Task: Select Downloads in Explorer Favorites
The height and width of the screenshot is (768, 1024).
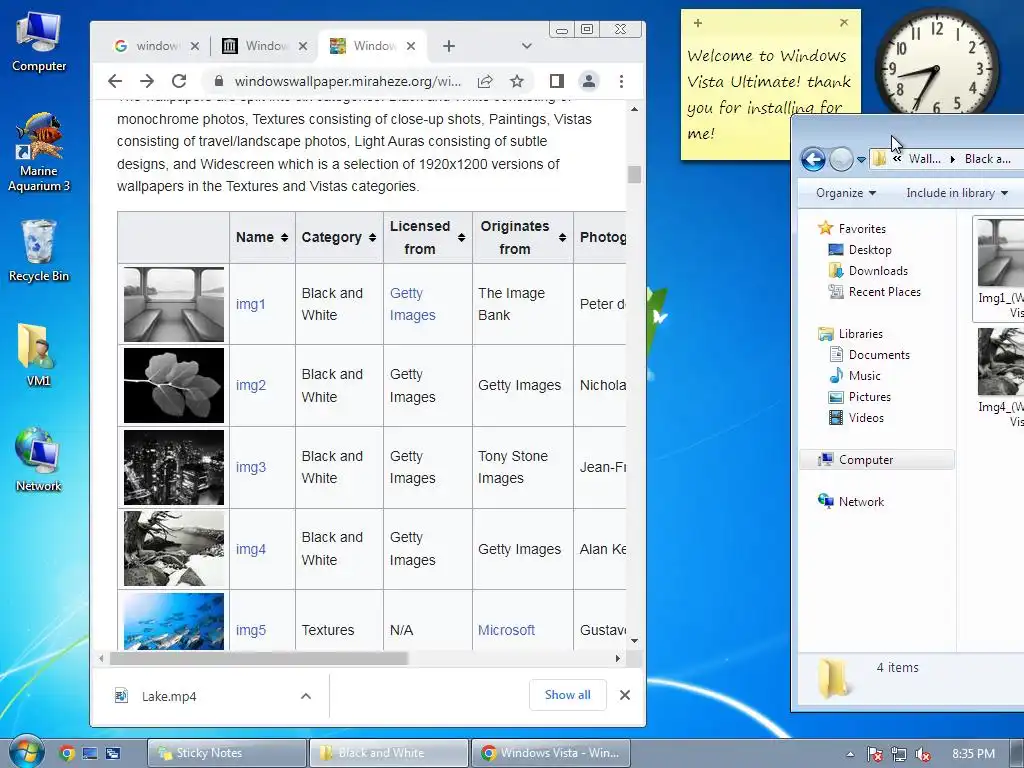Action: pyautogui.click(x=868, y=270)
